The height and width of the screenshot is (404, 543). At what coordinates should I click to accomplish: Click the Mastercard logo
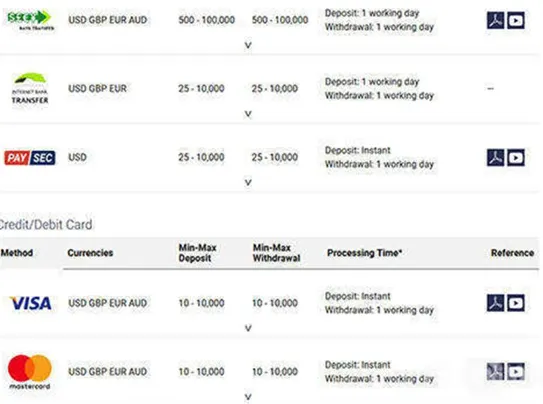click(30, 372)
